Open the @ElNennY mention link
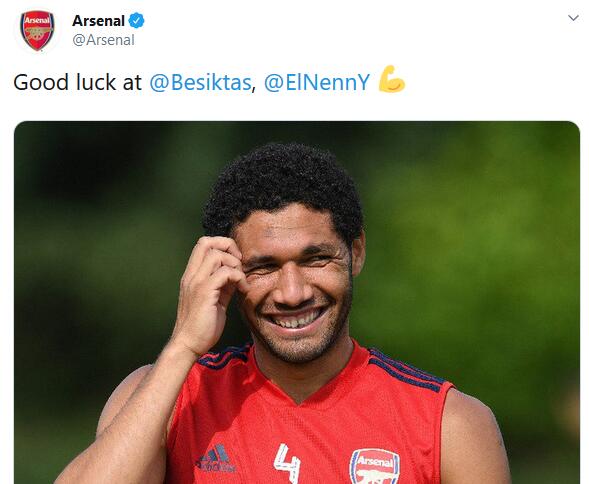Screen dimensions: 589x484 [317, 82]
